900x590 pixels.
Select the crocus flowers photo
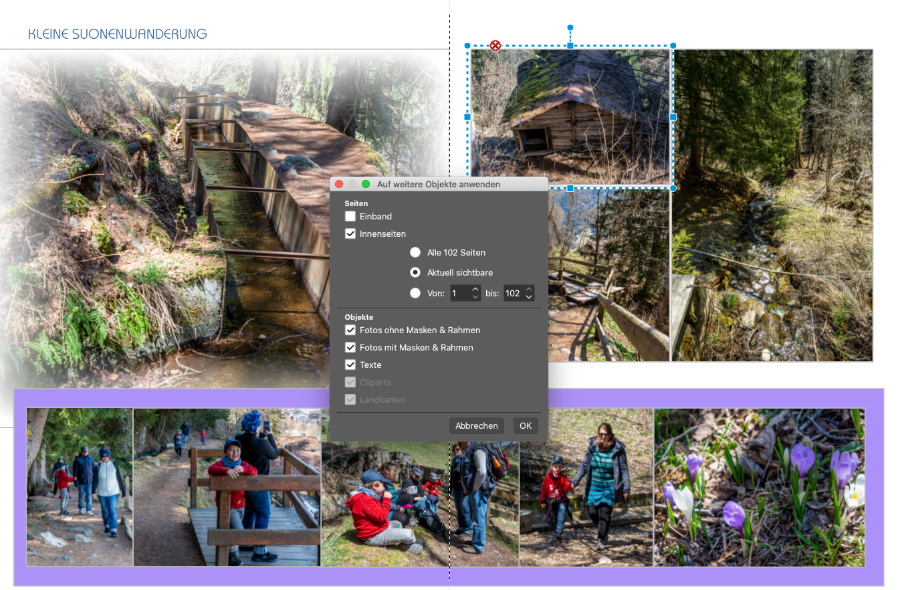click(x=759, y=487)
